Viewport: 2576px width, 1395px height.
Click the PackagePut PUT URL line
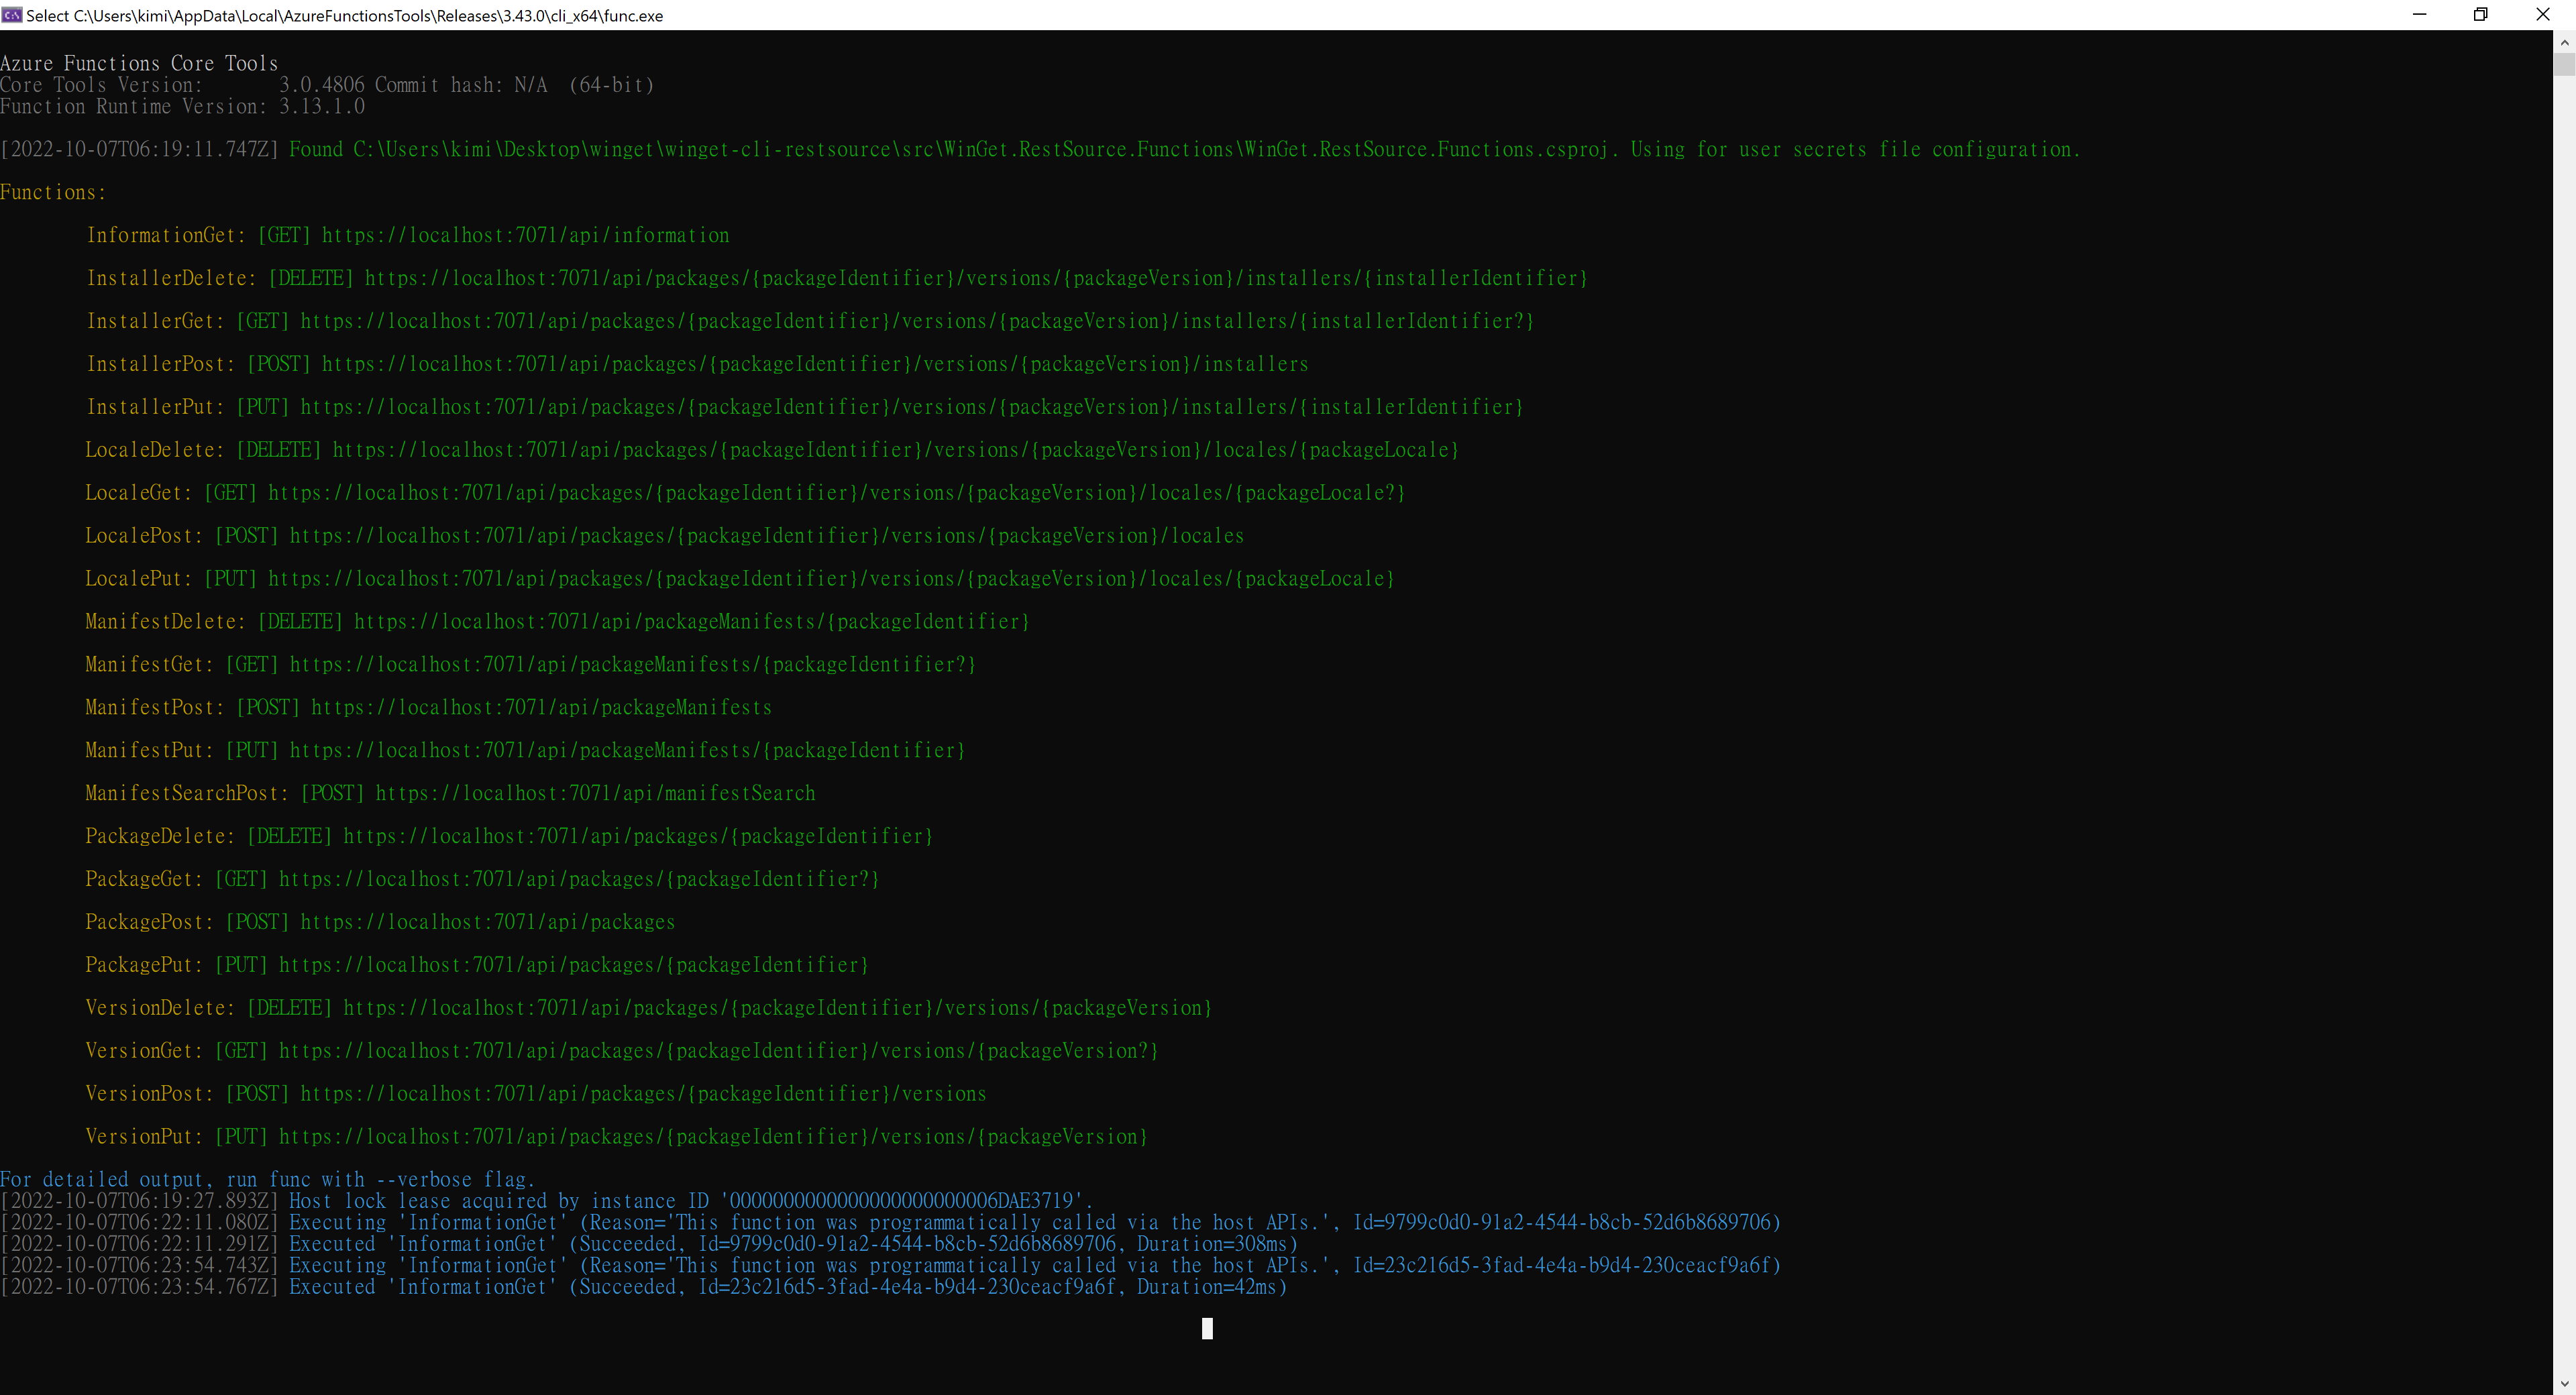pyautogui.click(x=477, y=965)
